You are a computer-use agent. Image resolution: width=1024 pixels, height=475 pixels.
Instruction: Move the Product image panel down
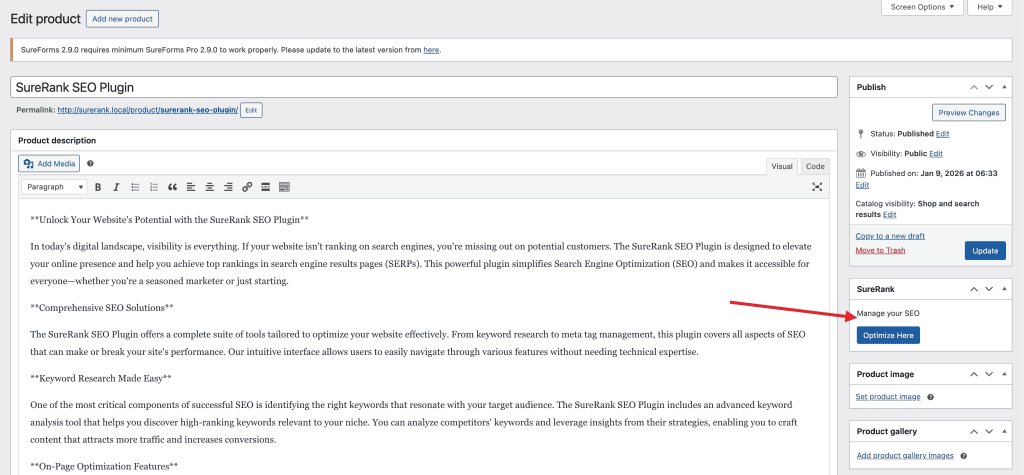(989, 374)
